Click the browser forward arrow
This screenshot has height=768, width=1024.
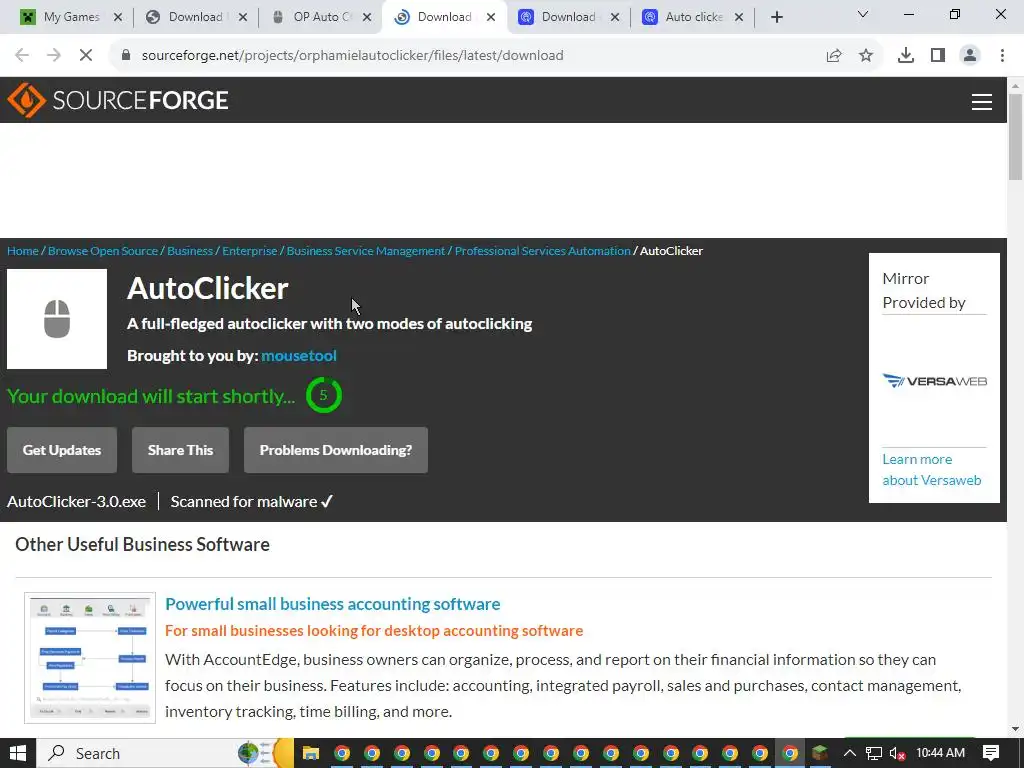coord(54,56)
